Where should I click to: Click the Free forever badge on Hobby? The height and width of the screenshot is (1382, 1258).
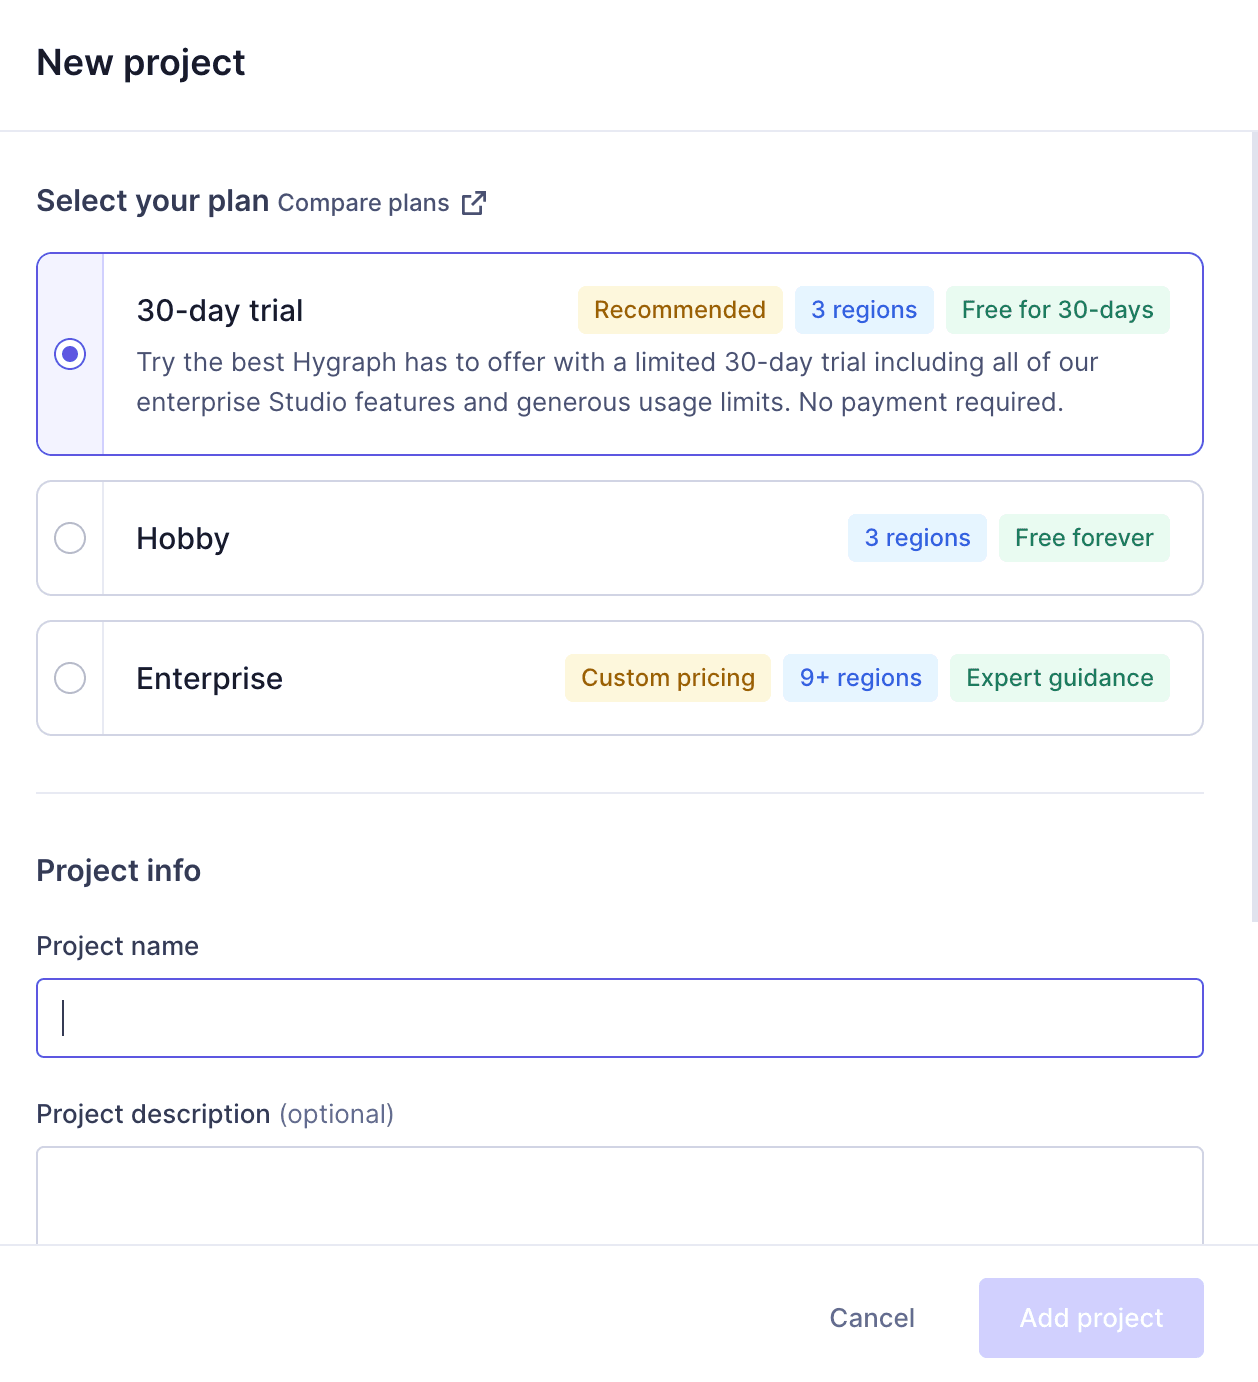[x=1084, y=538]
